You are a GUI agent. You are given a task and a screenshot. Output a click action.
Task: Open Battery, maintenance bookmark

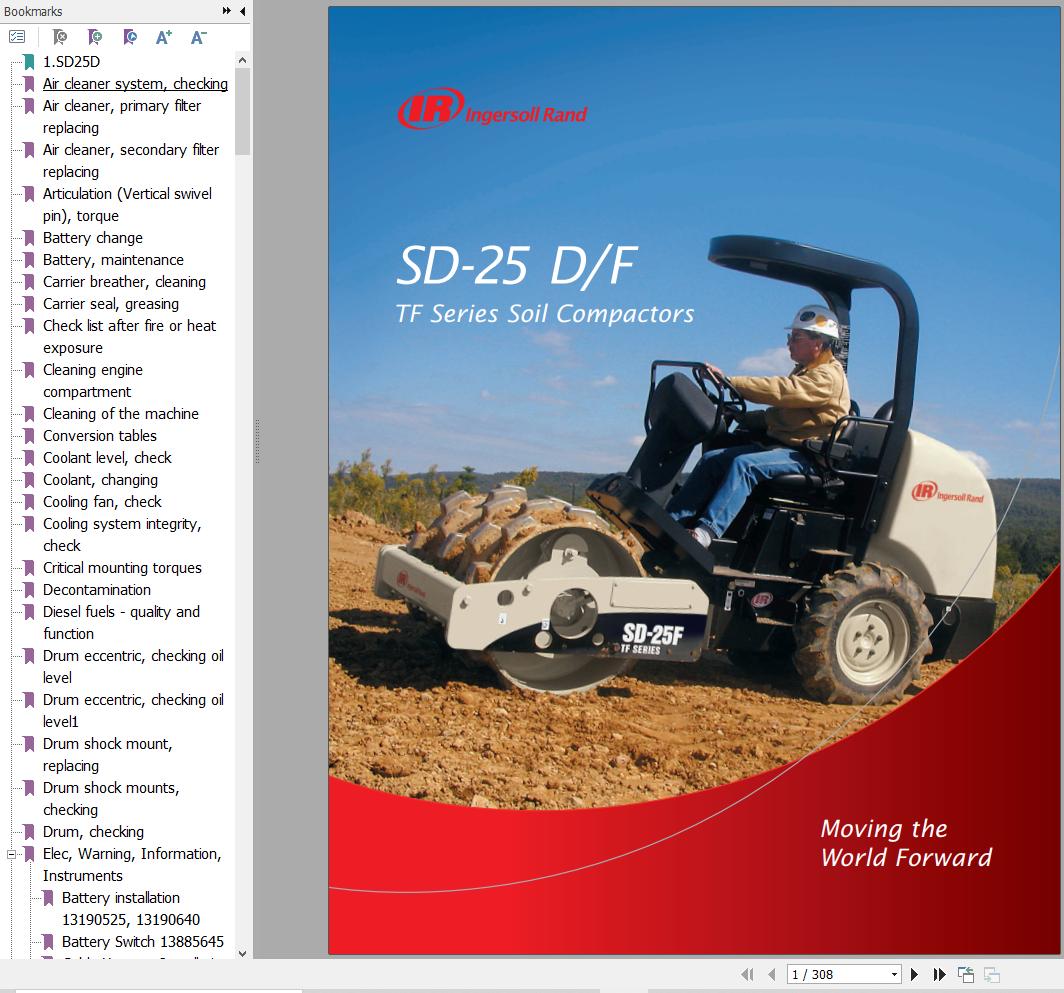click(x=113, y=260)
